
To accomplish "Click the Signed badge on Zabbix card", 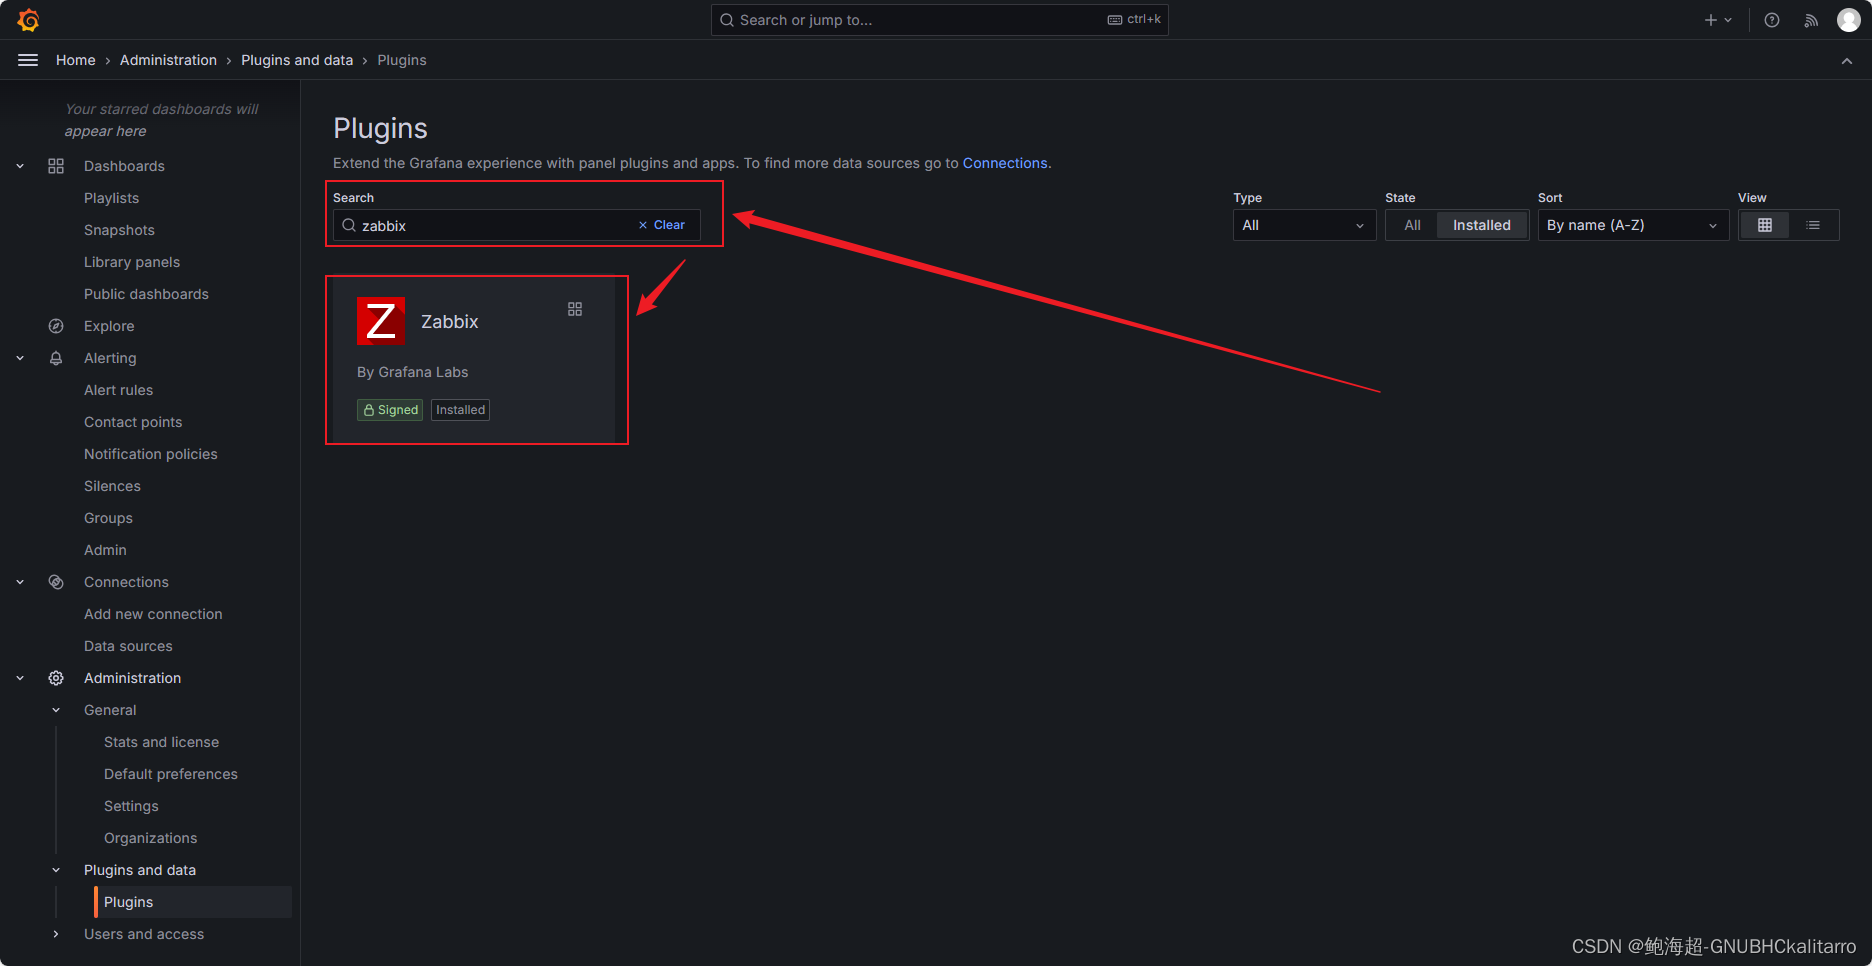I will (x=390, y=410).
